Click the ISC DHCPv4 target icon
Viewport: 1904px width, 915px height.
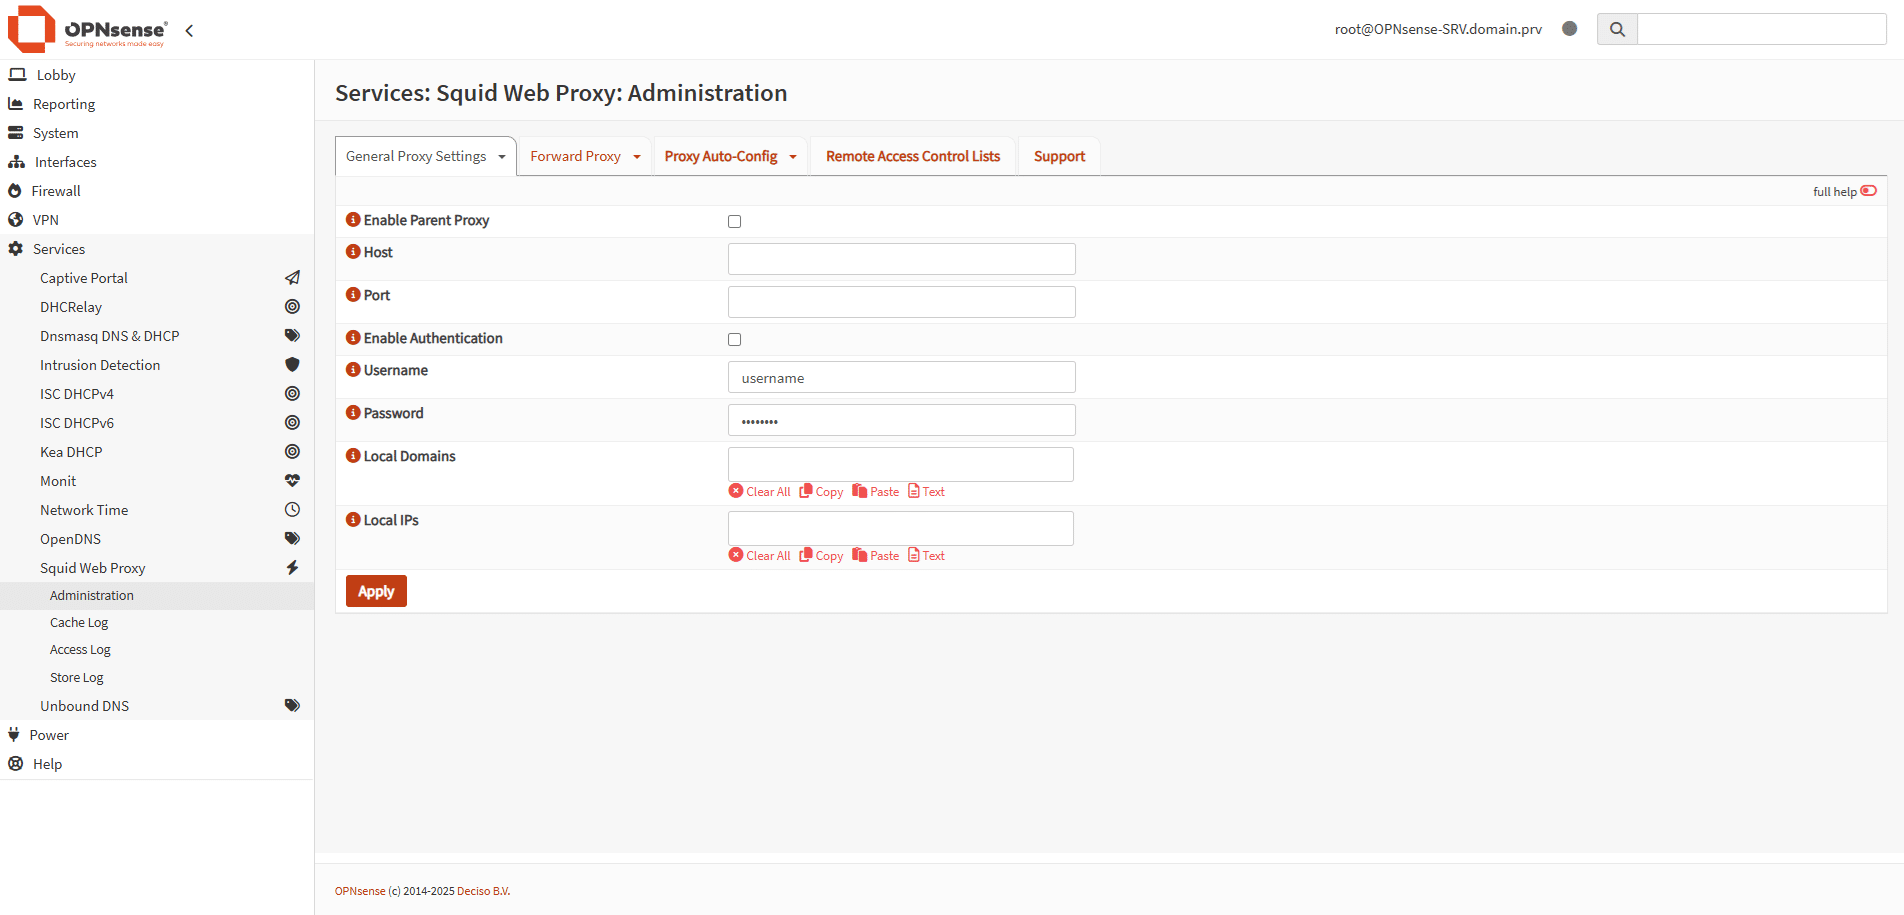pyautogui.click(x=292, y=394)
